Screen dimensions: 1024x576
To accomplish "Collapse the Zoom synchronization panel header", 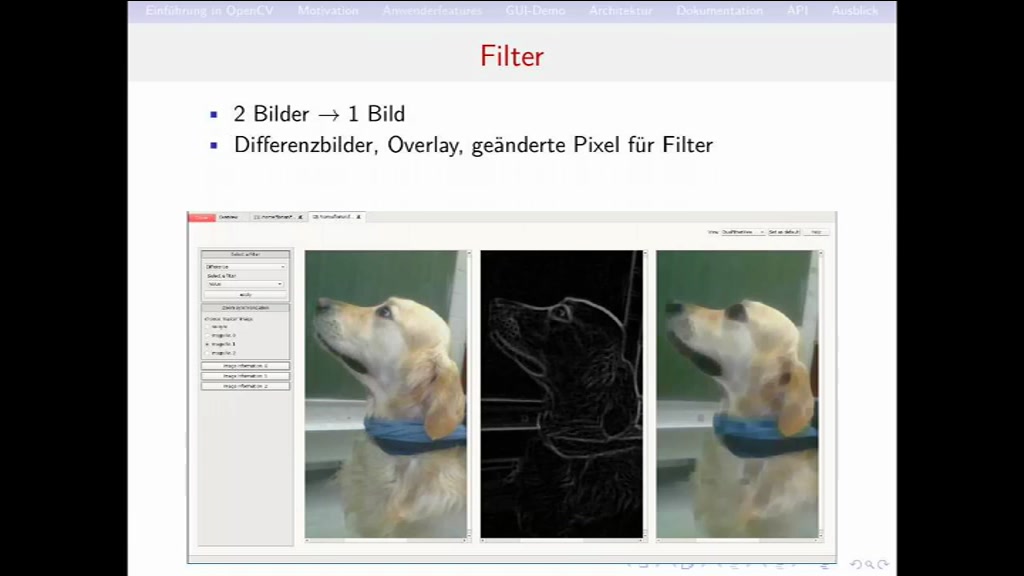I will pyautogui.click(x=245, y=308).
